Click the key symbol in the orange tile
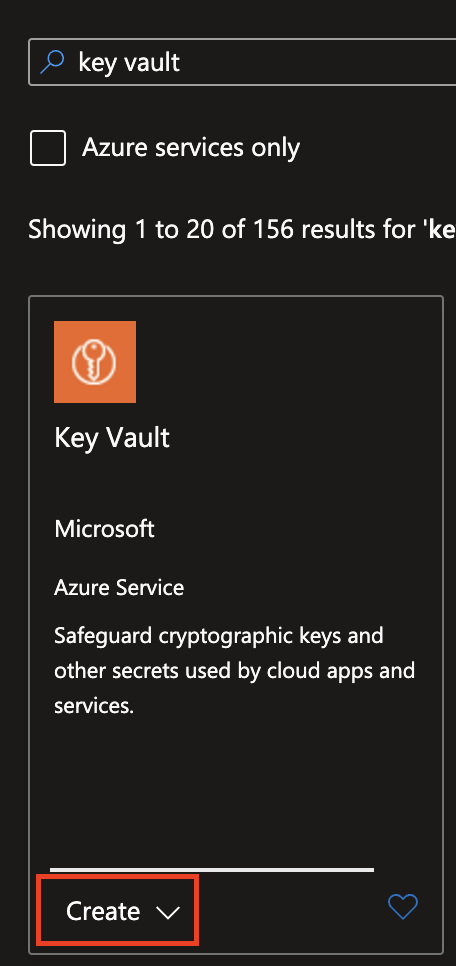The height and width of the screenshot is (966, 456). coord(94,362)
